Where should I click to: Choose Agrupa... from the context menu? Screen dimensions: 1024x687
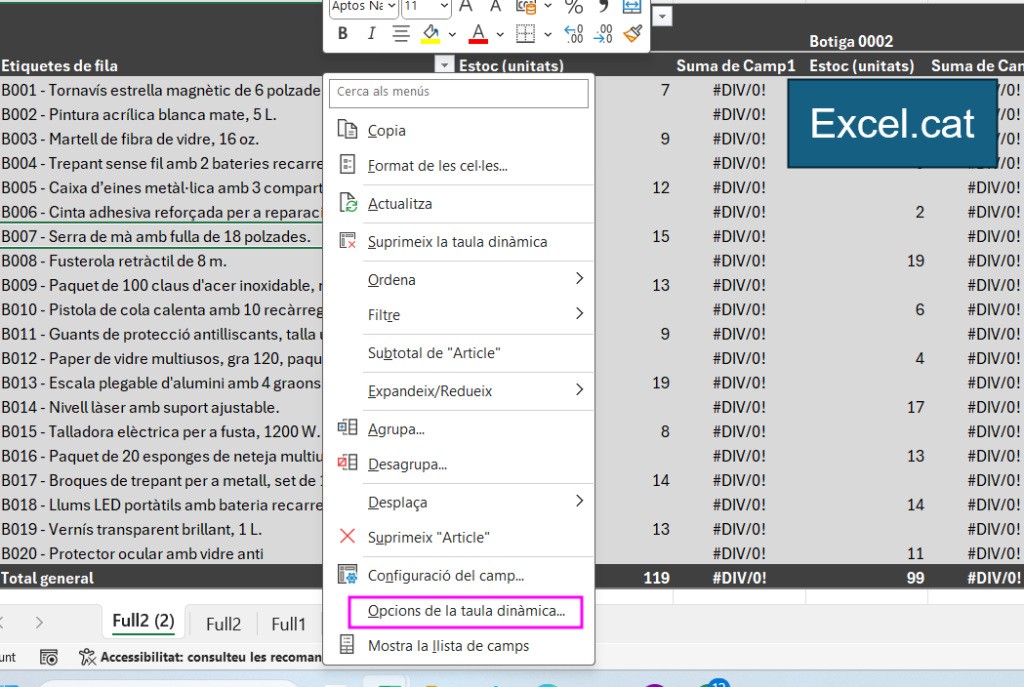click(458, 429)
